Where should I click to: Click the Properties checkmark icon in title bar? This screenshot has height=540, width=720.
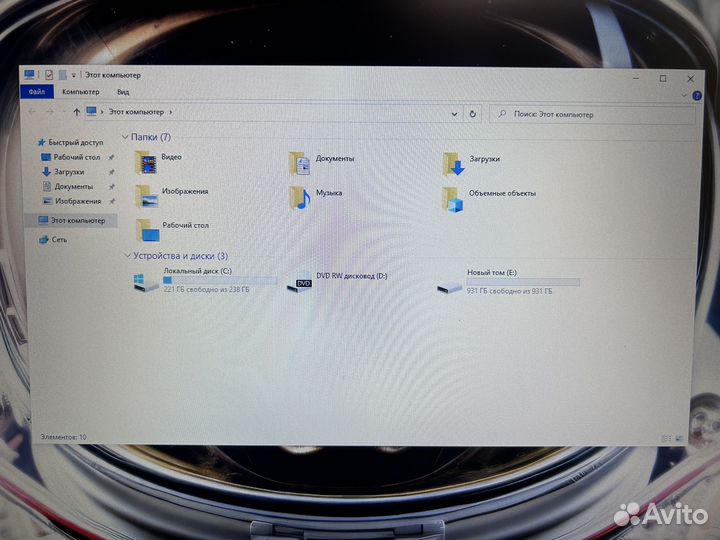[49, 74]
